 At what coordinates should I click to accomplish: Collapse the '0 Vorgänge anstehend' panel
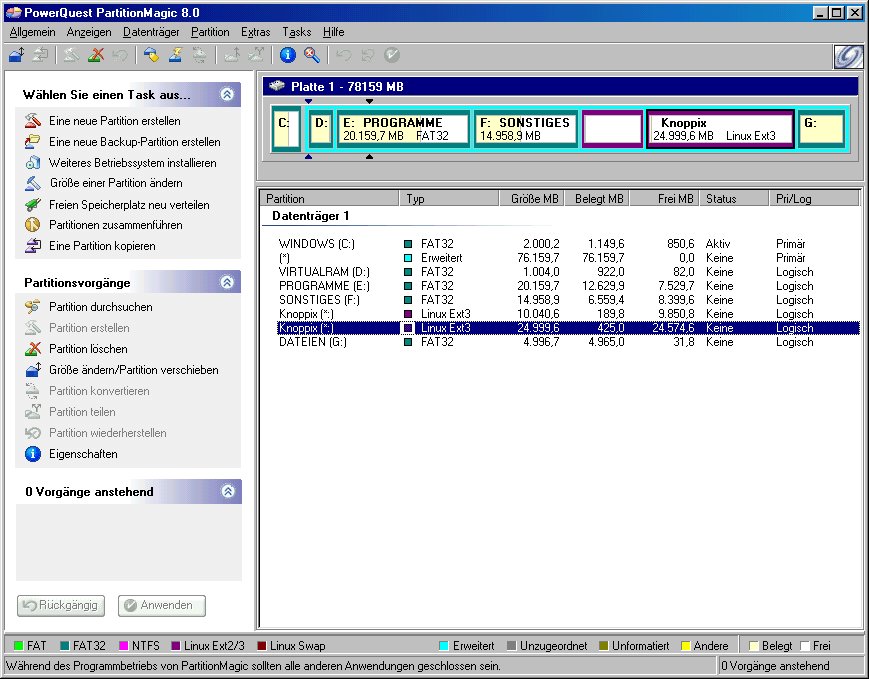click(x=228, y=491)
